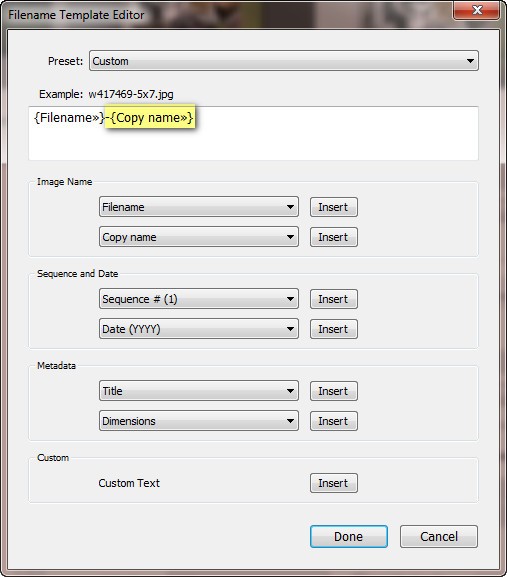The image size is (507, 577).
Task: Cancel the Filename Template Editor
Action: pyautogui.click(x=439, y=537)
